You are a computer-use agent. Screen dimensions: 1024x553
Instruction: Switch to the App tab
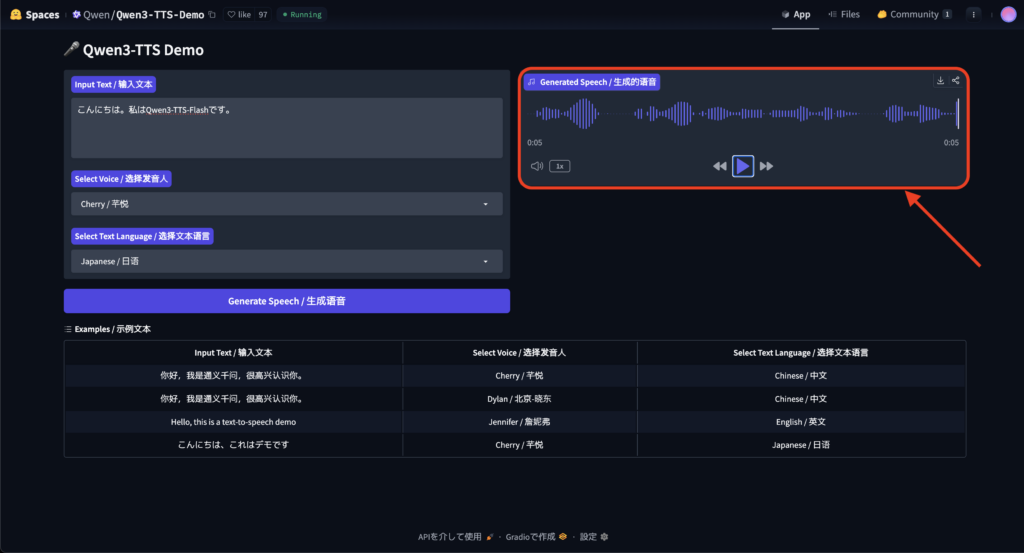(x=795, y=14)
